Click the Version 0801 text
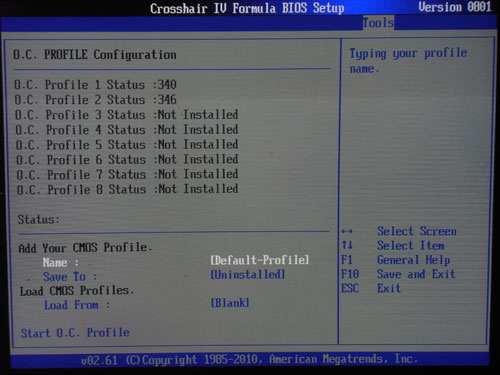This screenshot has width=500, height=375. pos(455,7)
